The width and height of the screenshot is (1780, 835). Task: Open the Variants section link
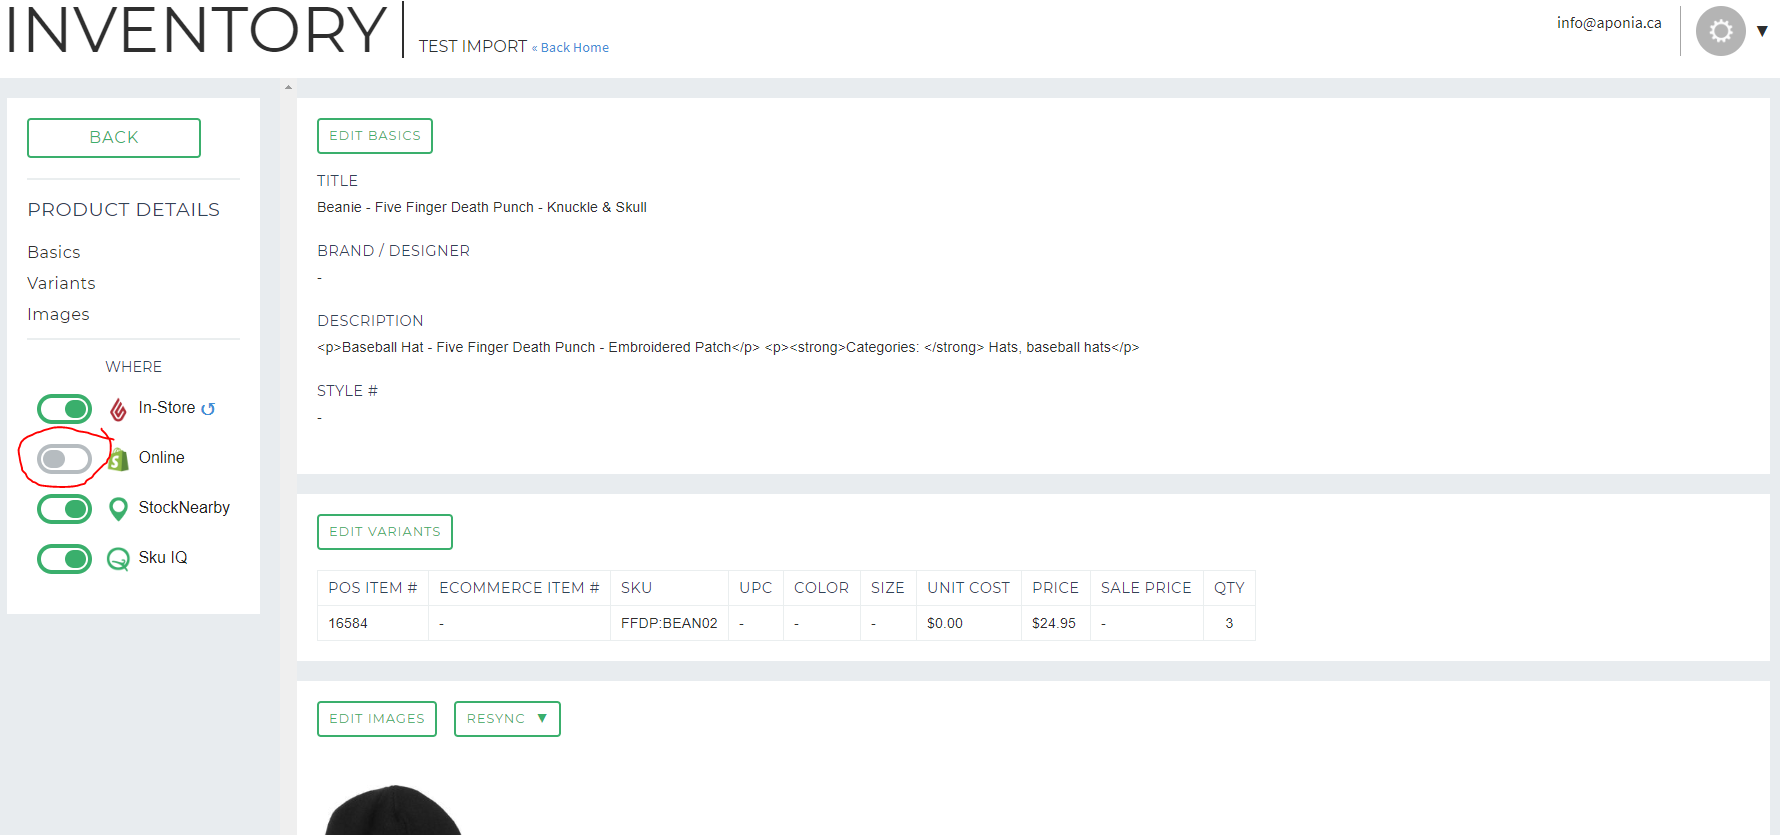[x=61, y=283]
